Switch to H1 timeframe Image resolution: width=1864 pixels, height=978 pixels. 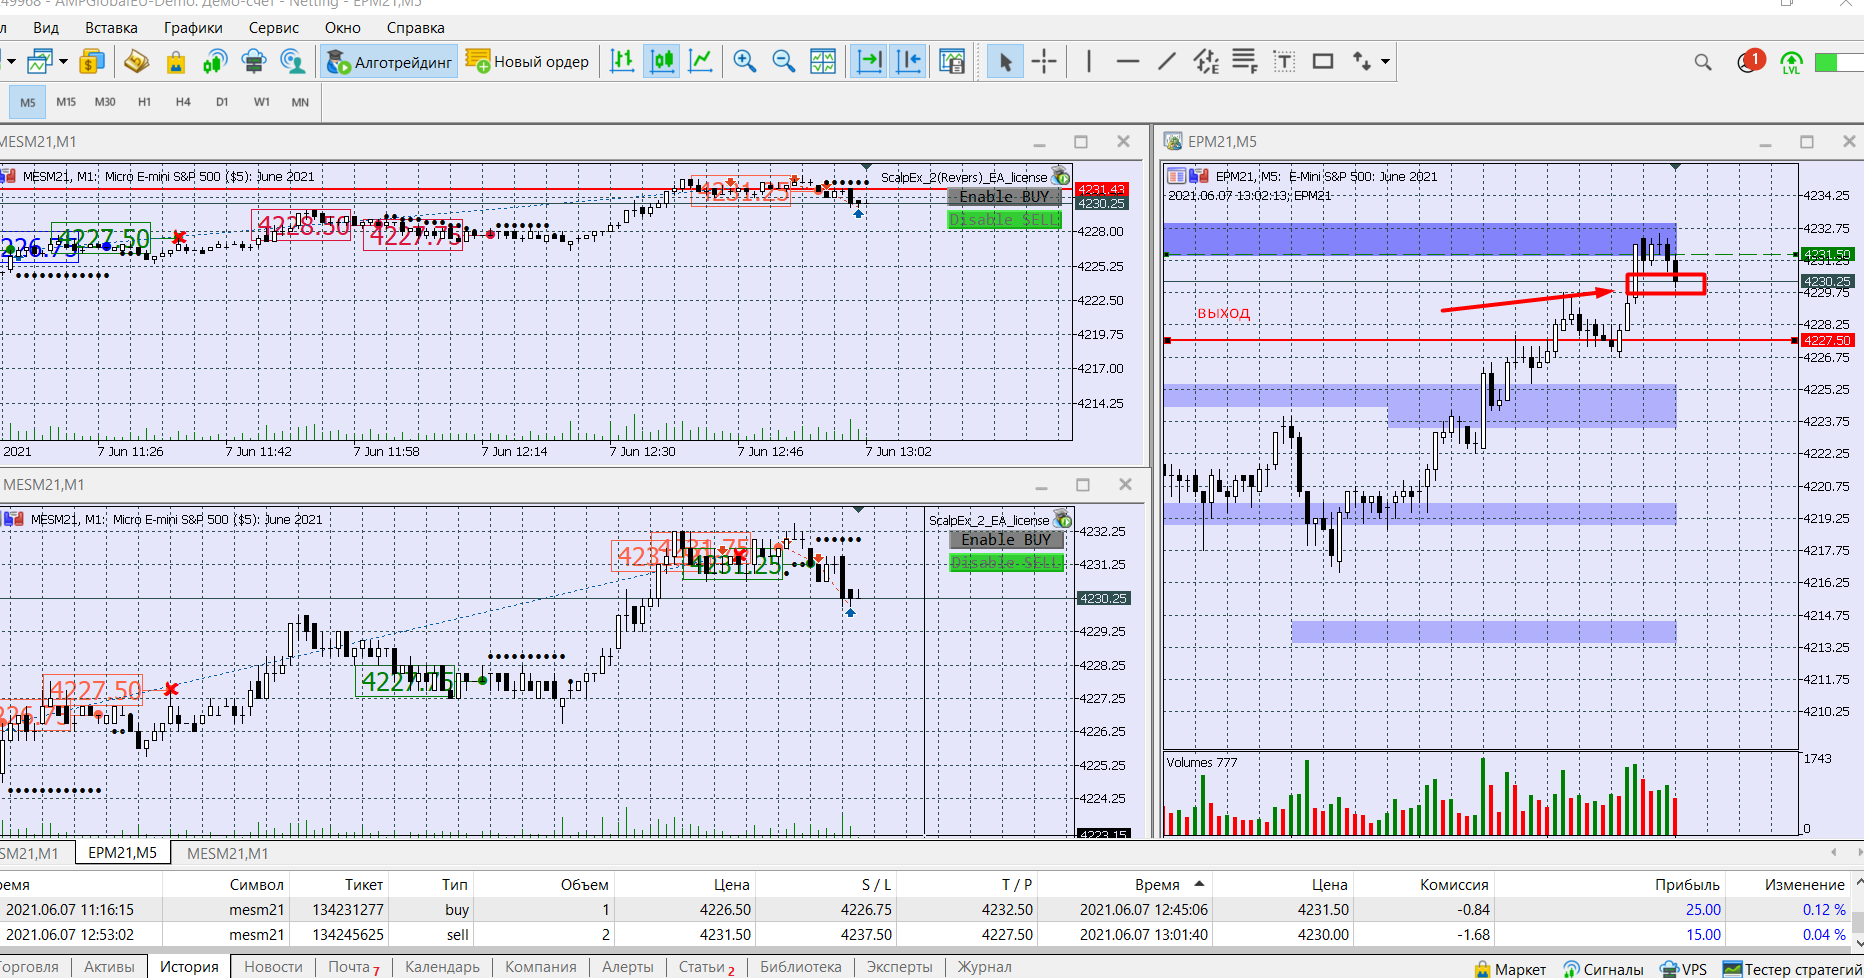144,102
